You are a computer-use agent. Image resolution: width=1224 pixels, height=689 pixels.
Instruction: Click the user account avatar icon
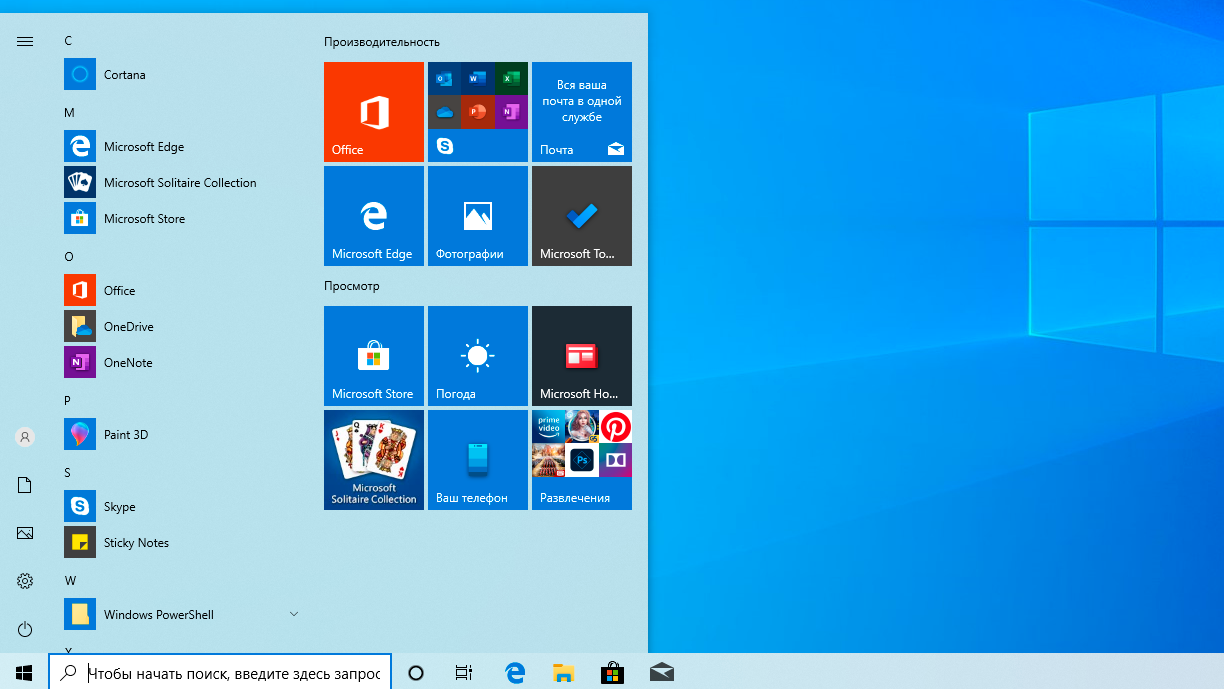(25, 437)
